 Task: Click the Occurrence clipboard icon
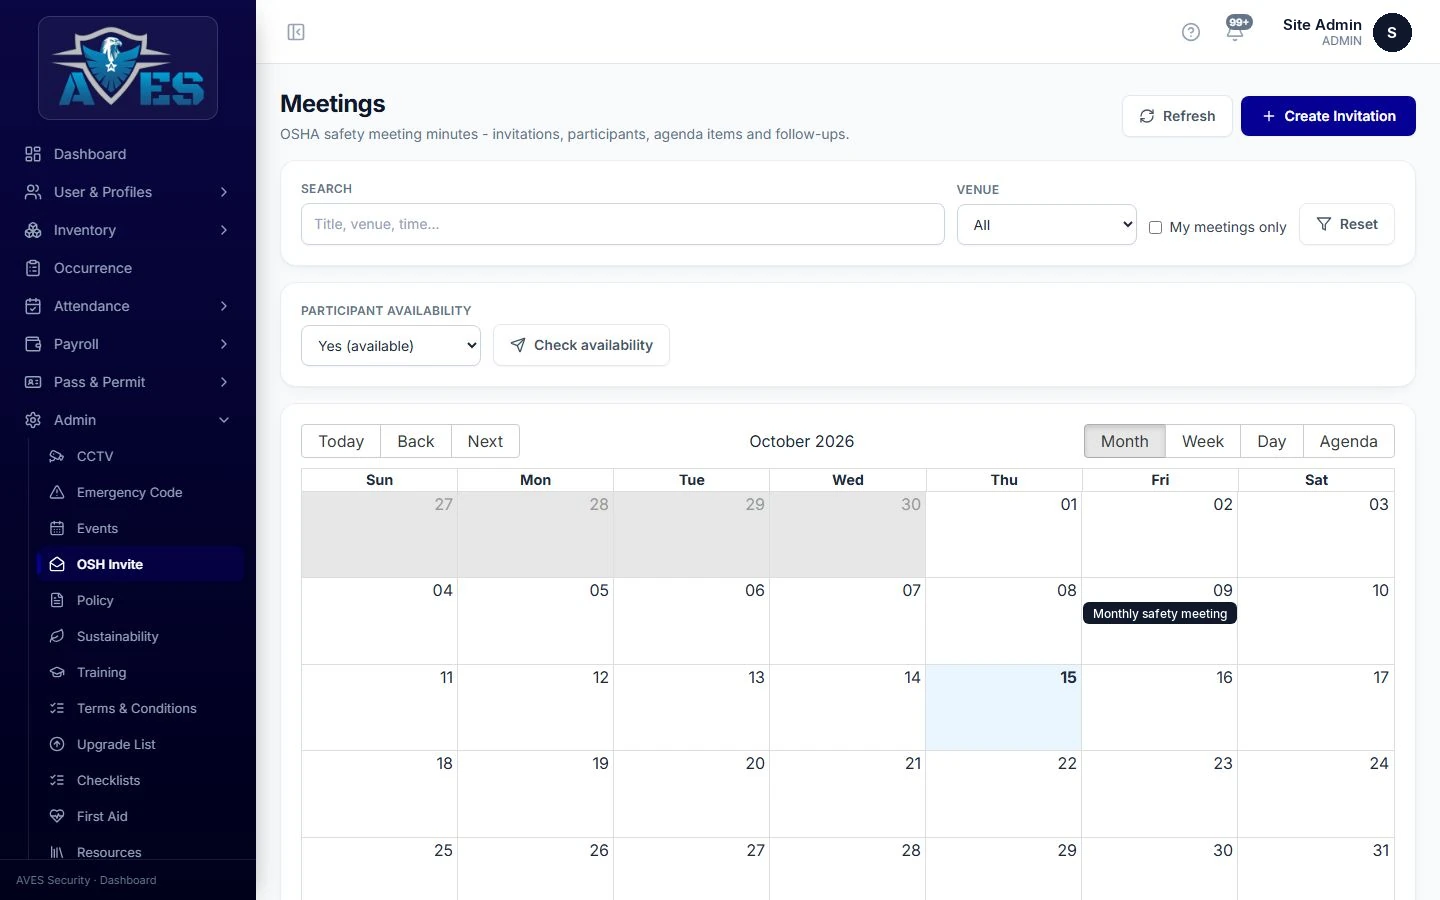(33, 268)
